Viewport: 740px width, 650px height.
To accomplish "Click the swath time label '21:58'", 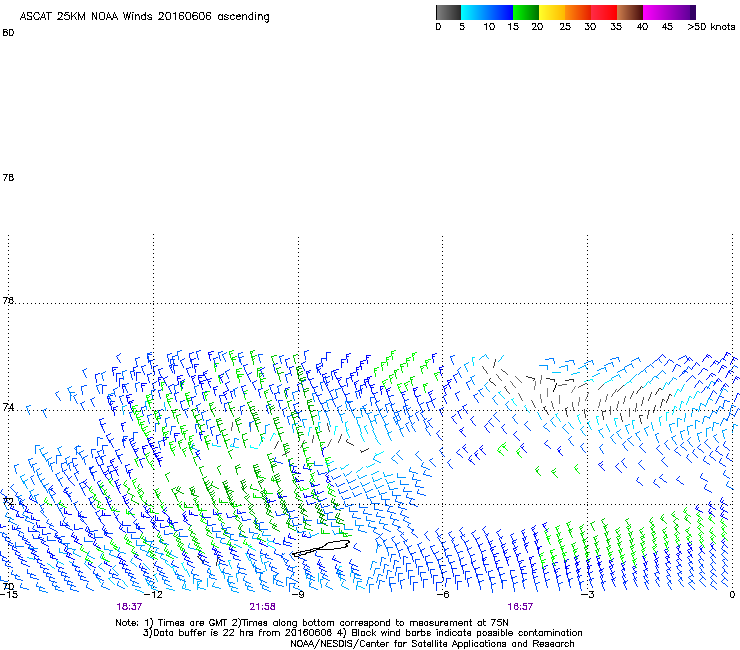I will coord(262,607).
